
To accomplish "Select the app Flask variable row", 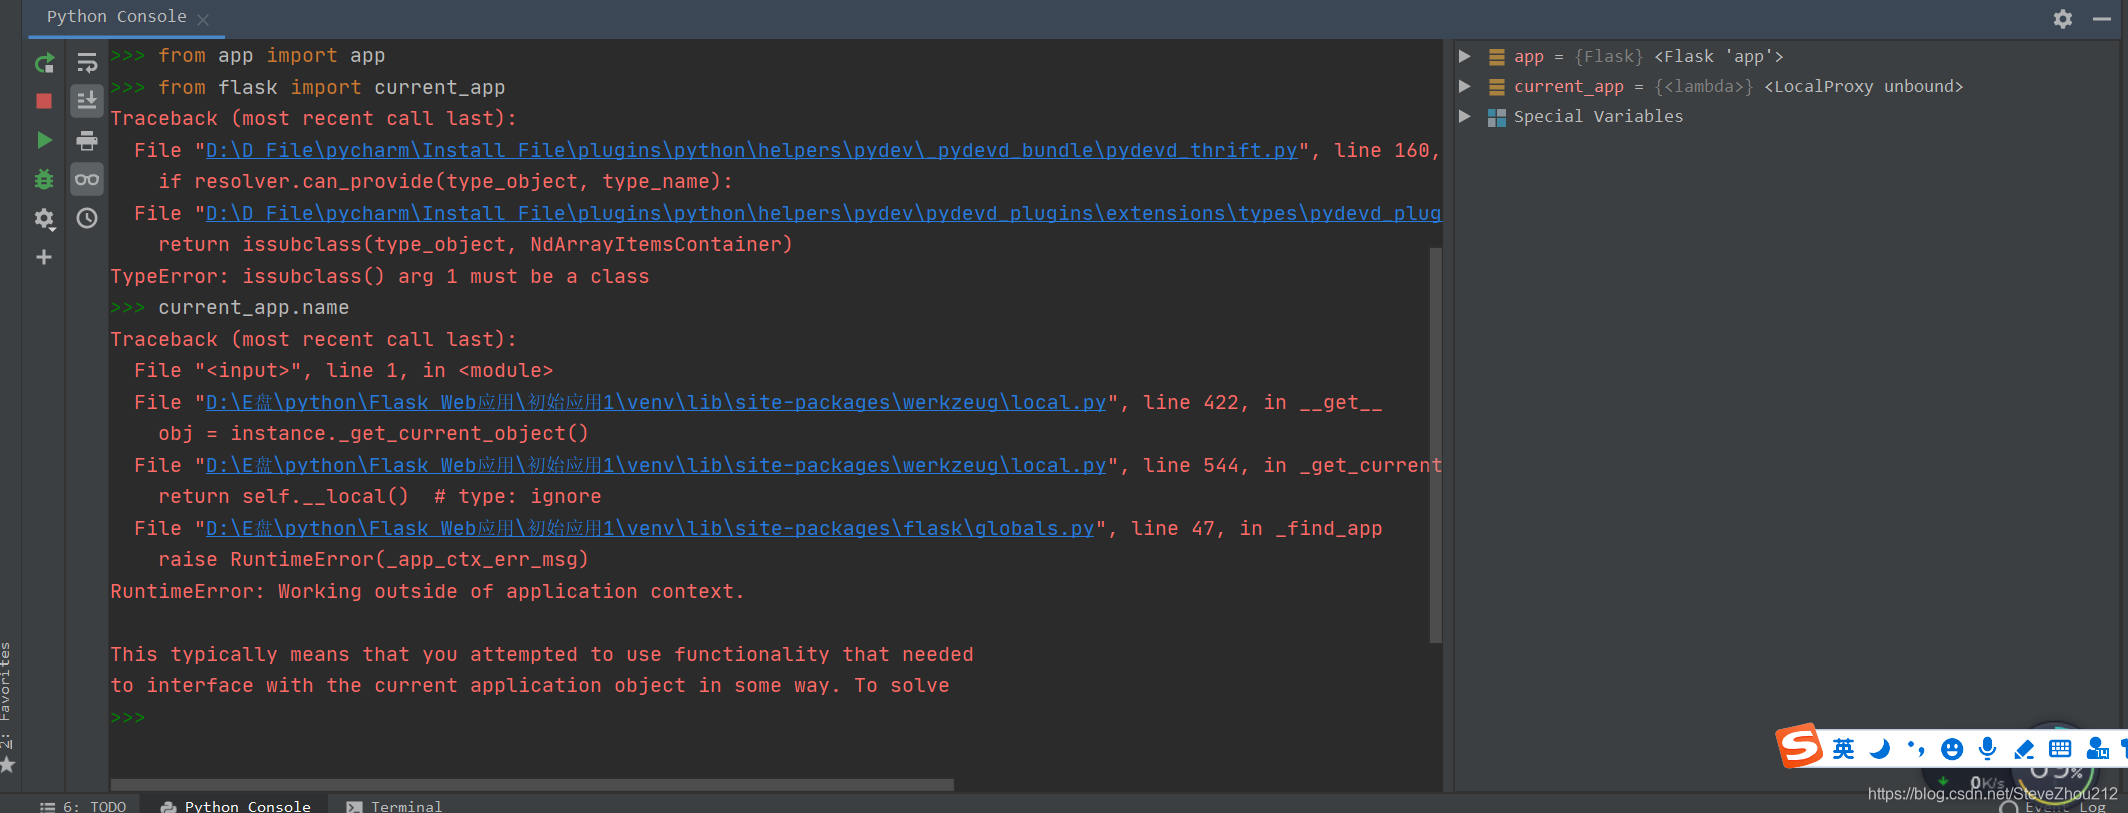I will [1786, 56].
